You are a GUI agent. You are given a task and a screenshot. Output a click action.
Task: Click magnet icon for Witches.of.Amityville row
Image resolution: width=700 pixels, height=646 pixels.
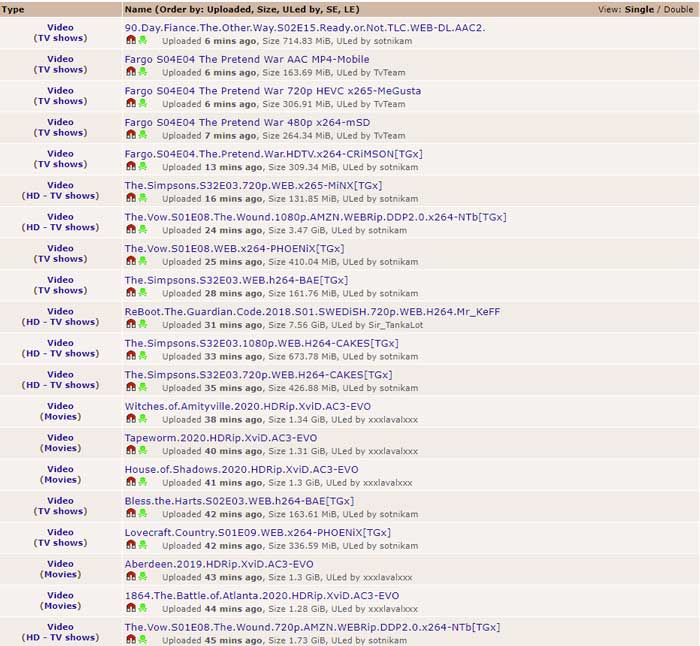click(131, 419)
